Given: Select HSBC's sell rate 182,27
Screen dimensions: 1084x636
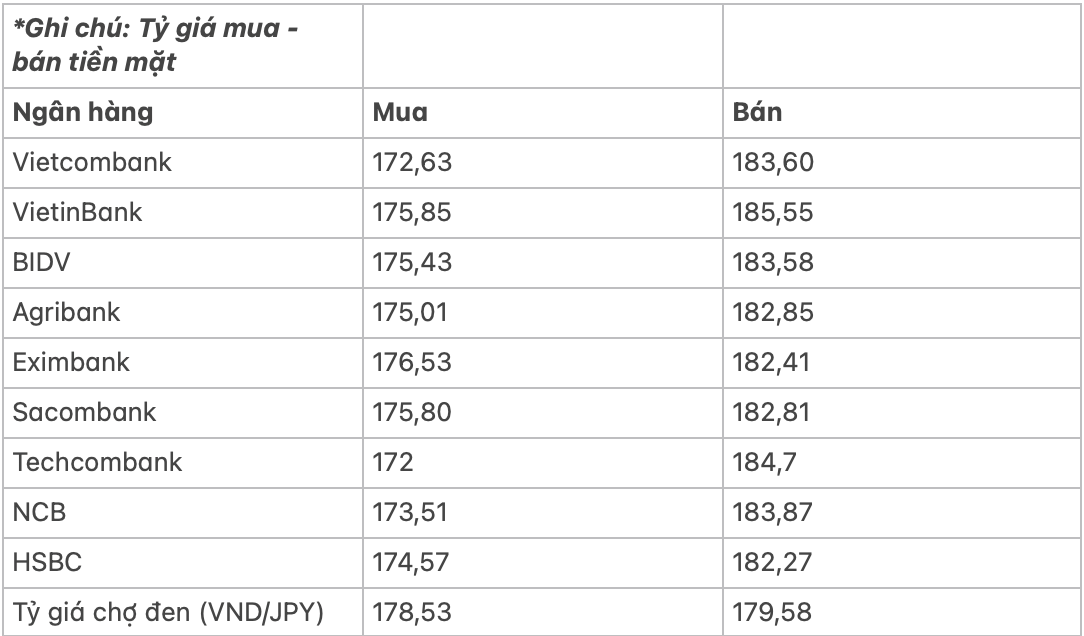Looking at the screenshot, I should 774,563.
